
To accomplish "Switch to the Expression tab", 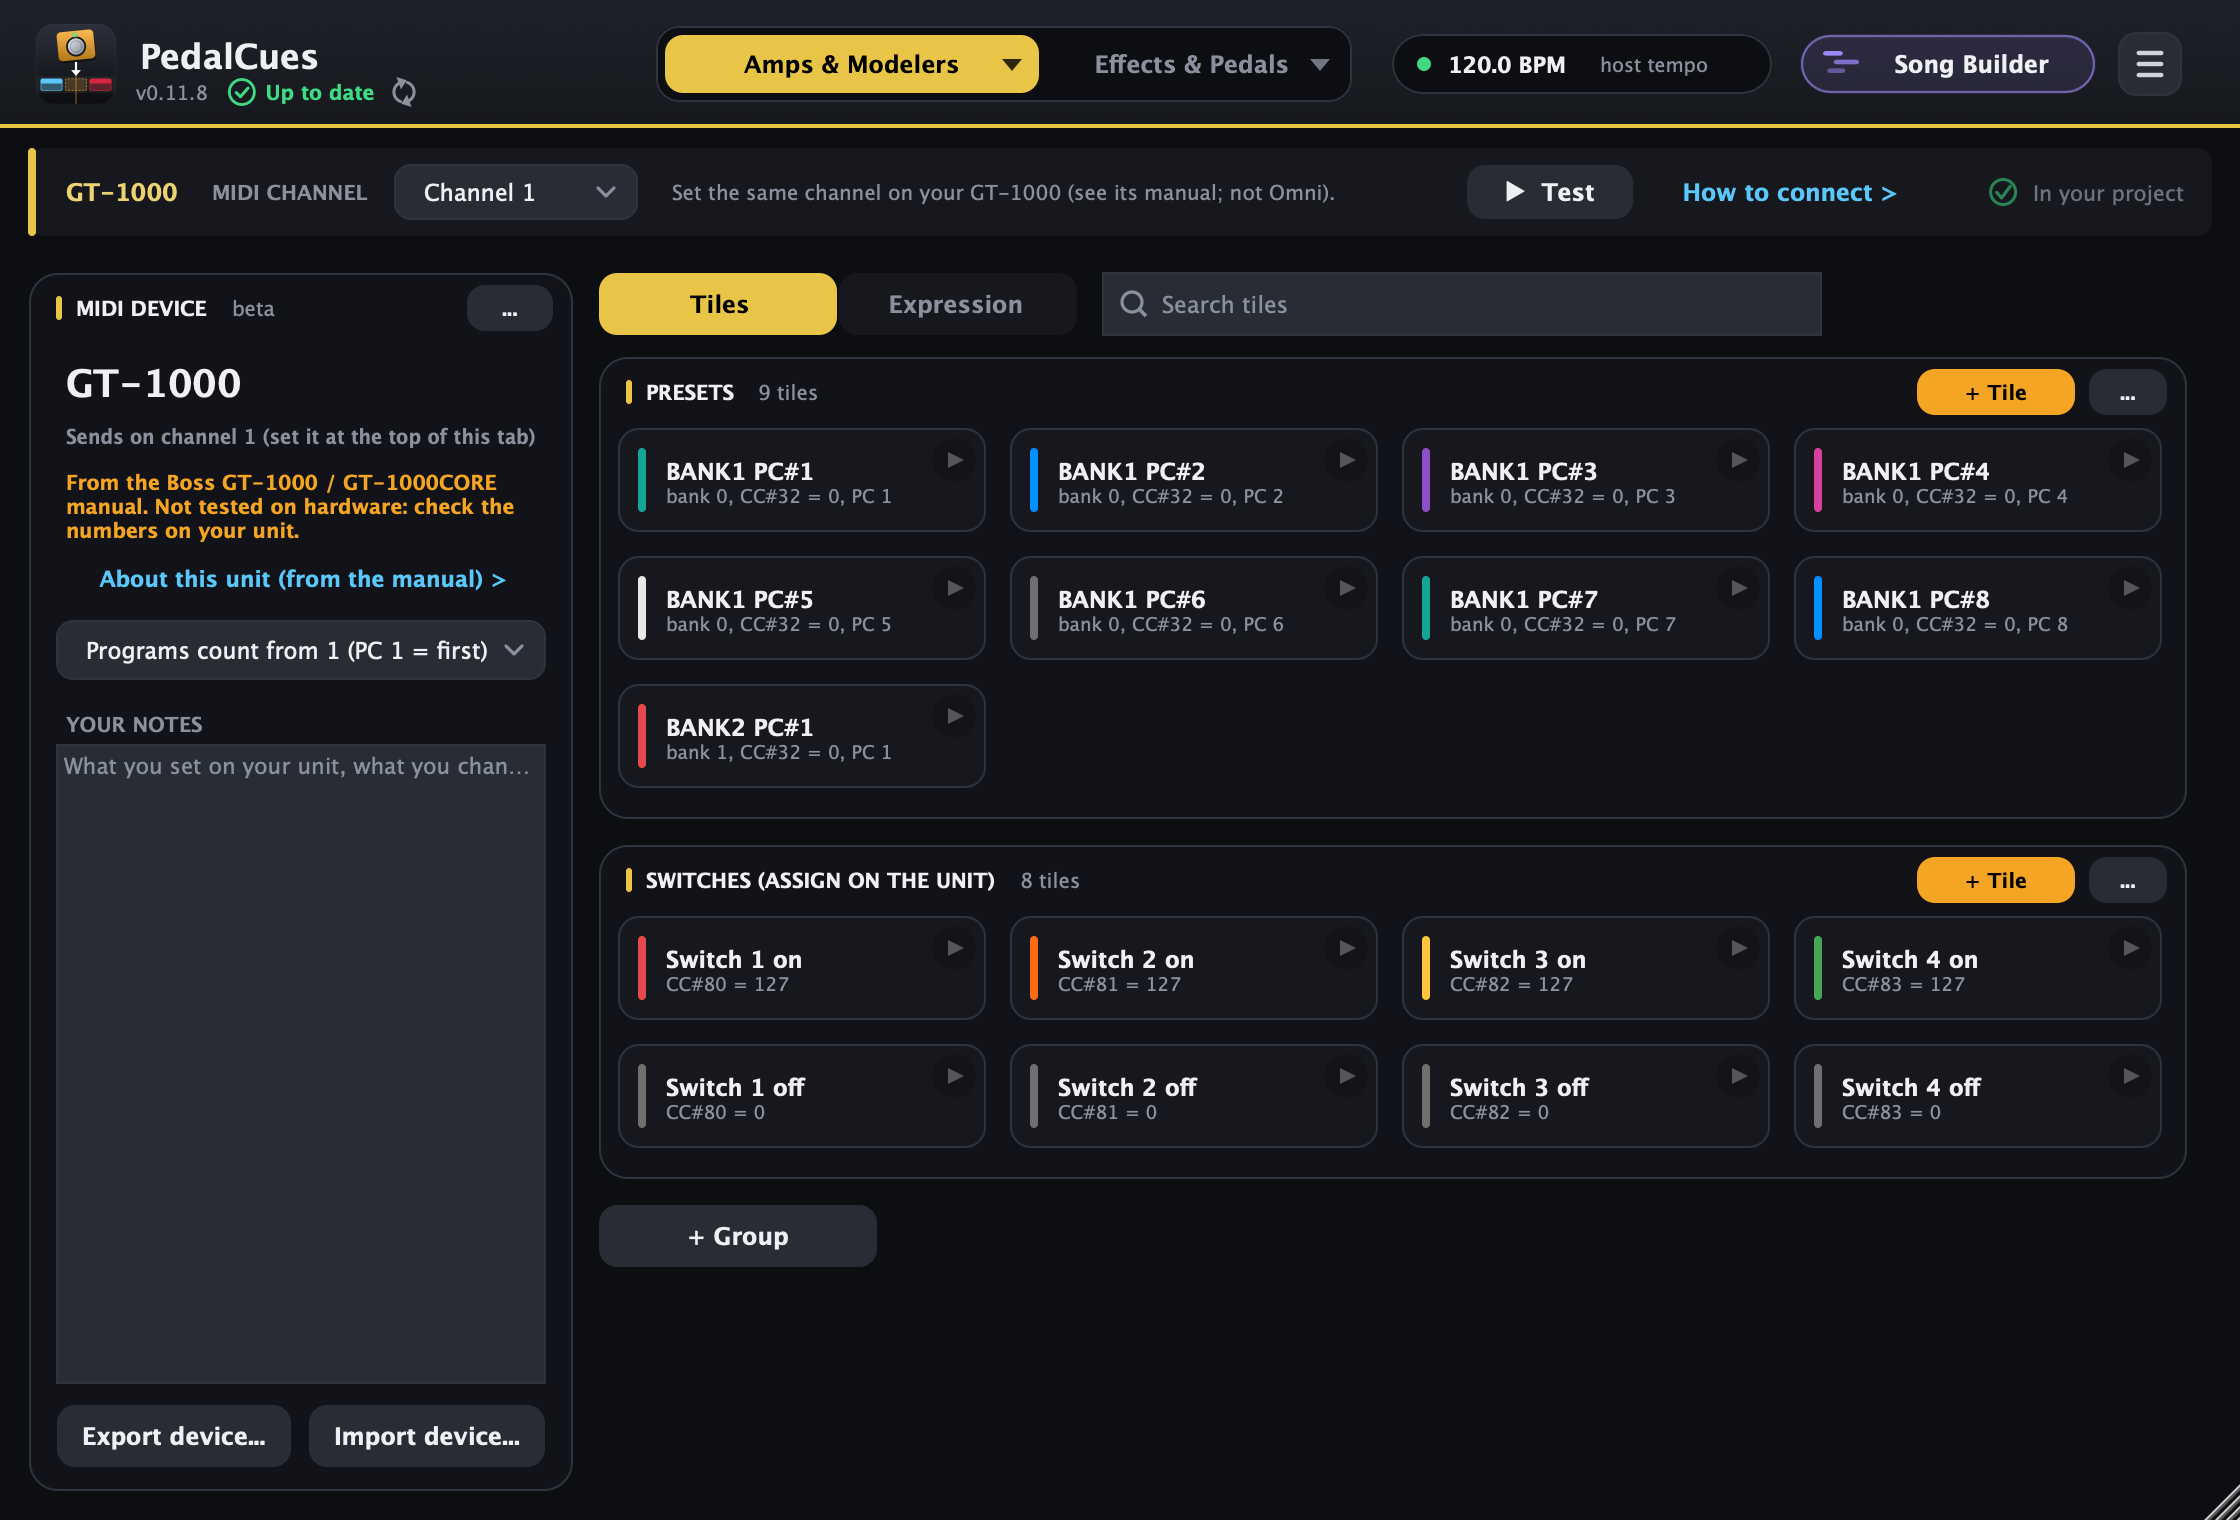I will (x=956, y=304).
